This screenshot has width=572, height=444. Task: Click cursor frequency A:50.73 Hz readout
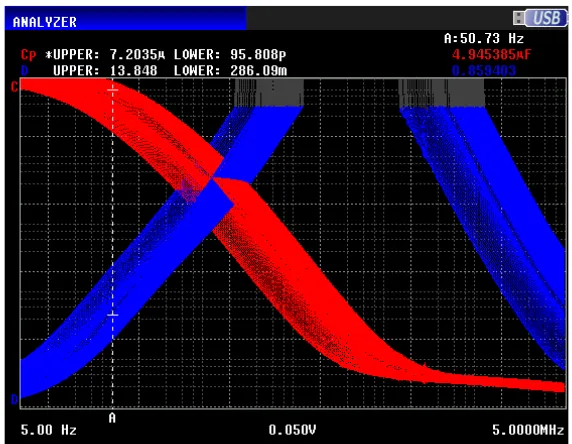pos(484,38)
